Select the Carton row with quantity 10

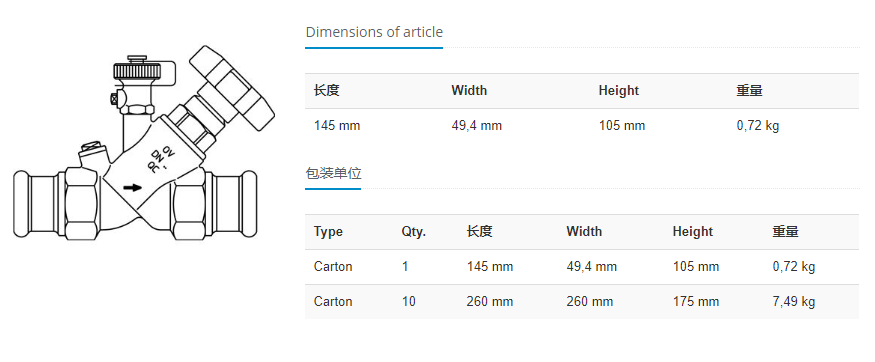582,302
